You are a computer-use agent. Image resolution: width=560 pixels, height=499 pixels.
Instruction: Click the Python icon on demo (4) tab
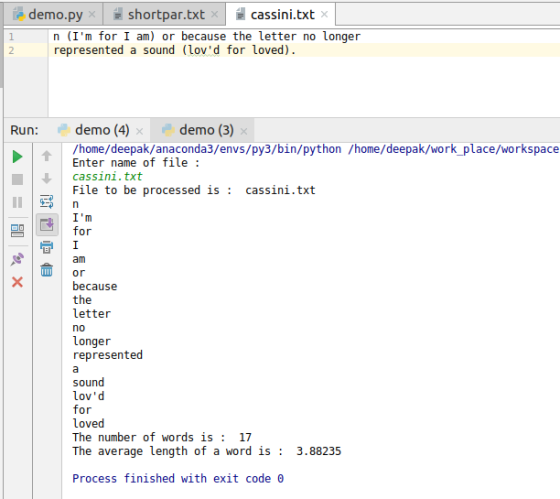point(64,130)
